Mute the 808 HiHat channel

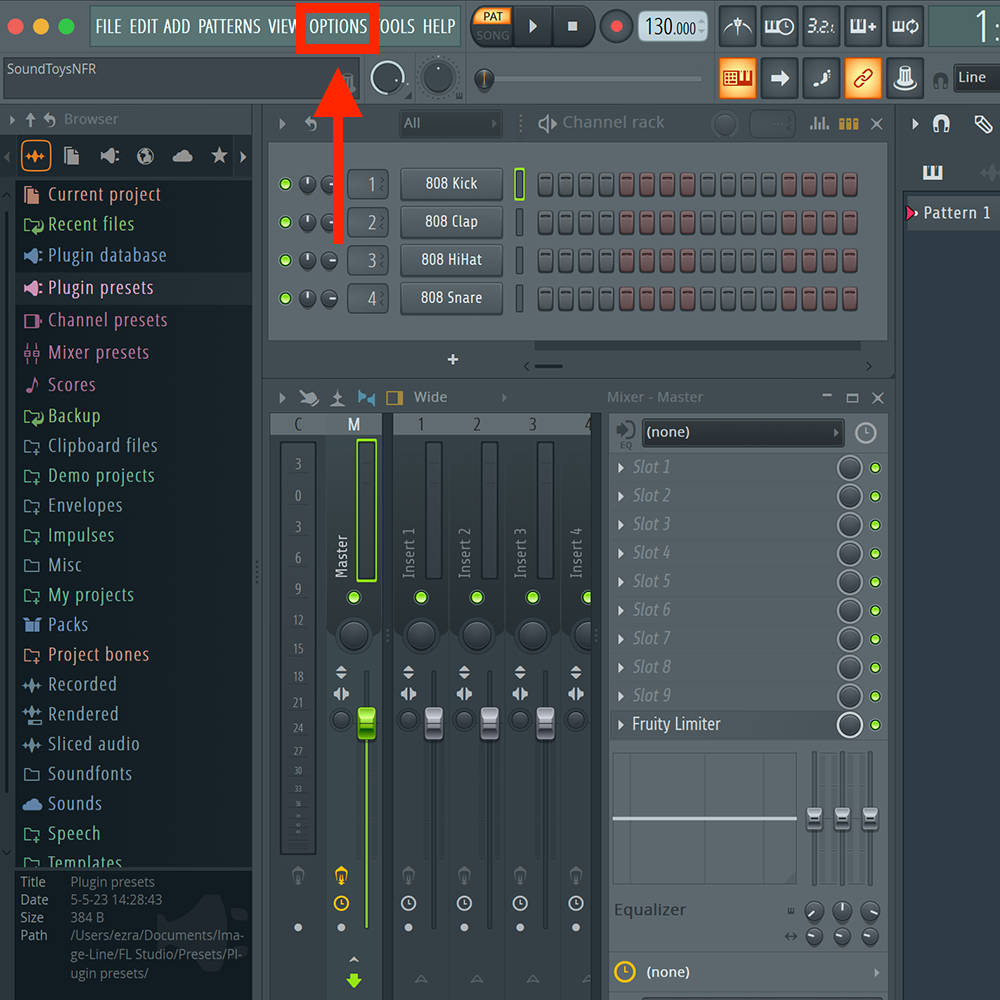[285, 260]
